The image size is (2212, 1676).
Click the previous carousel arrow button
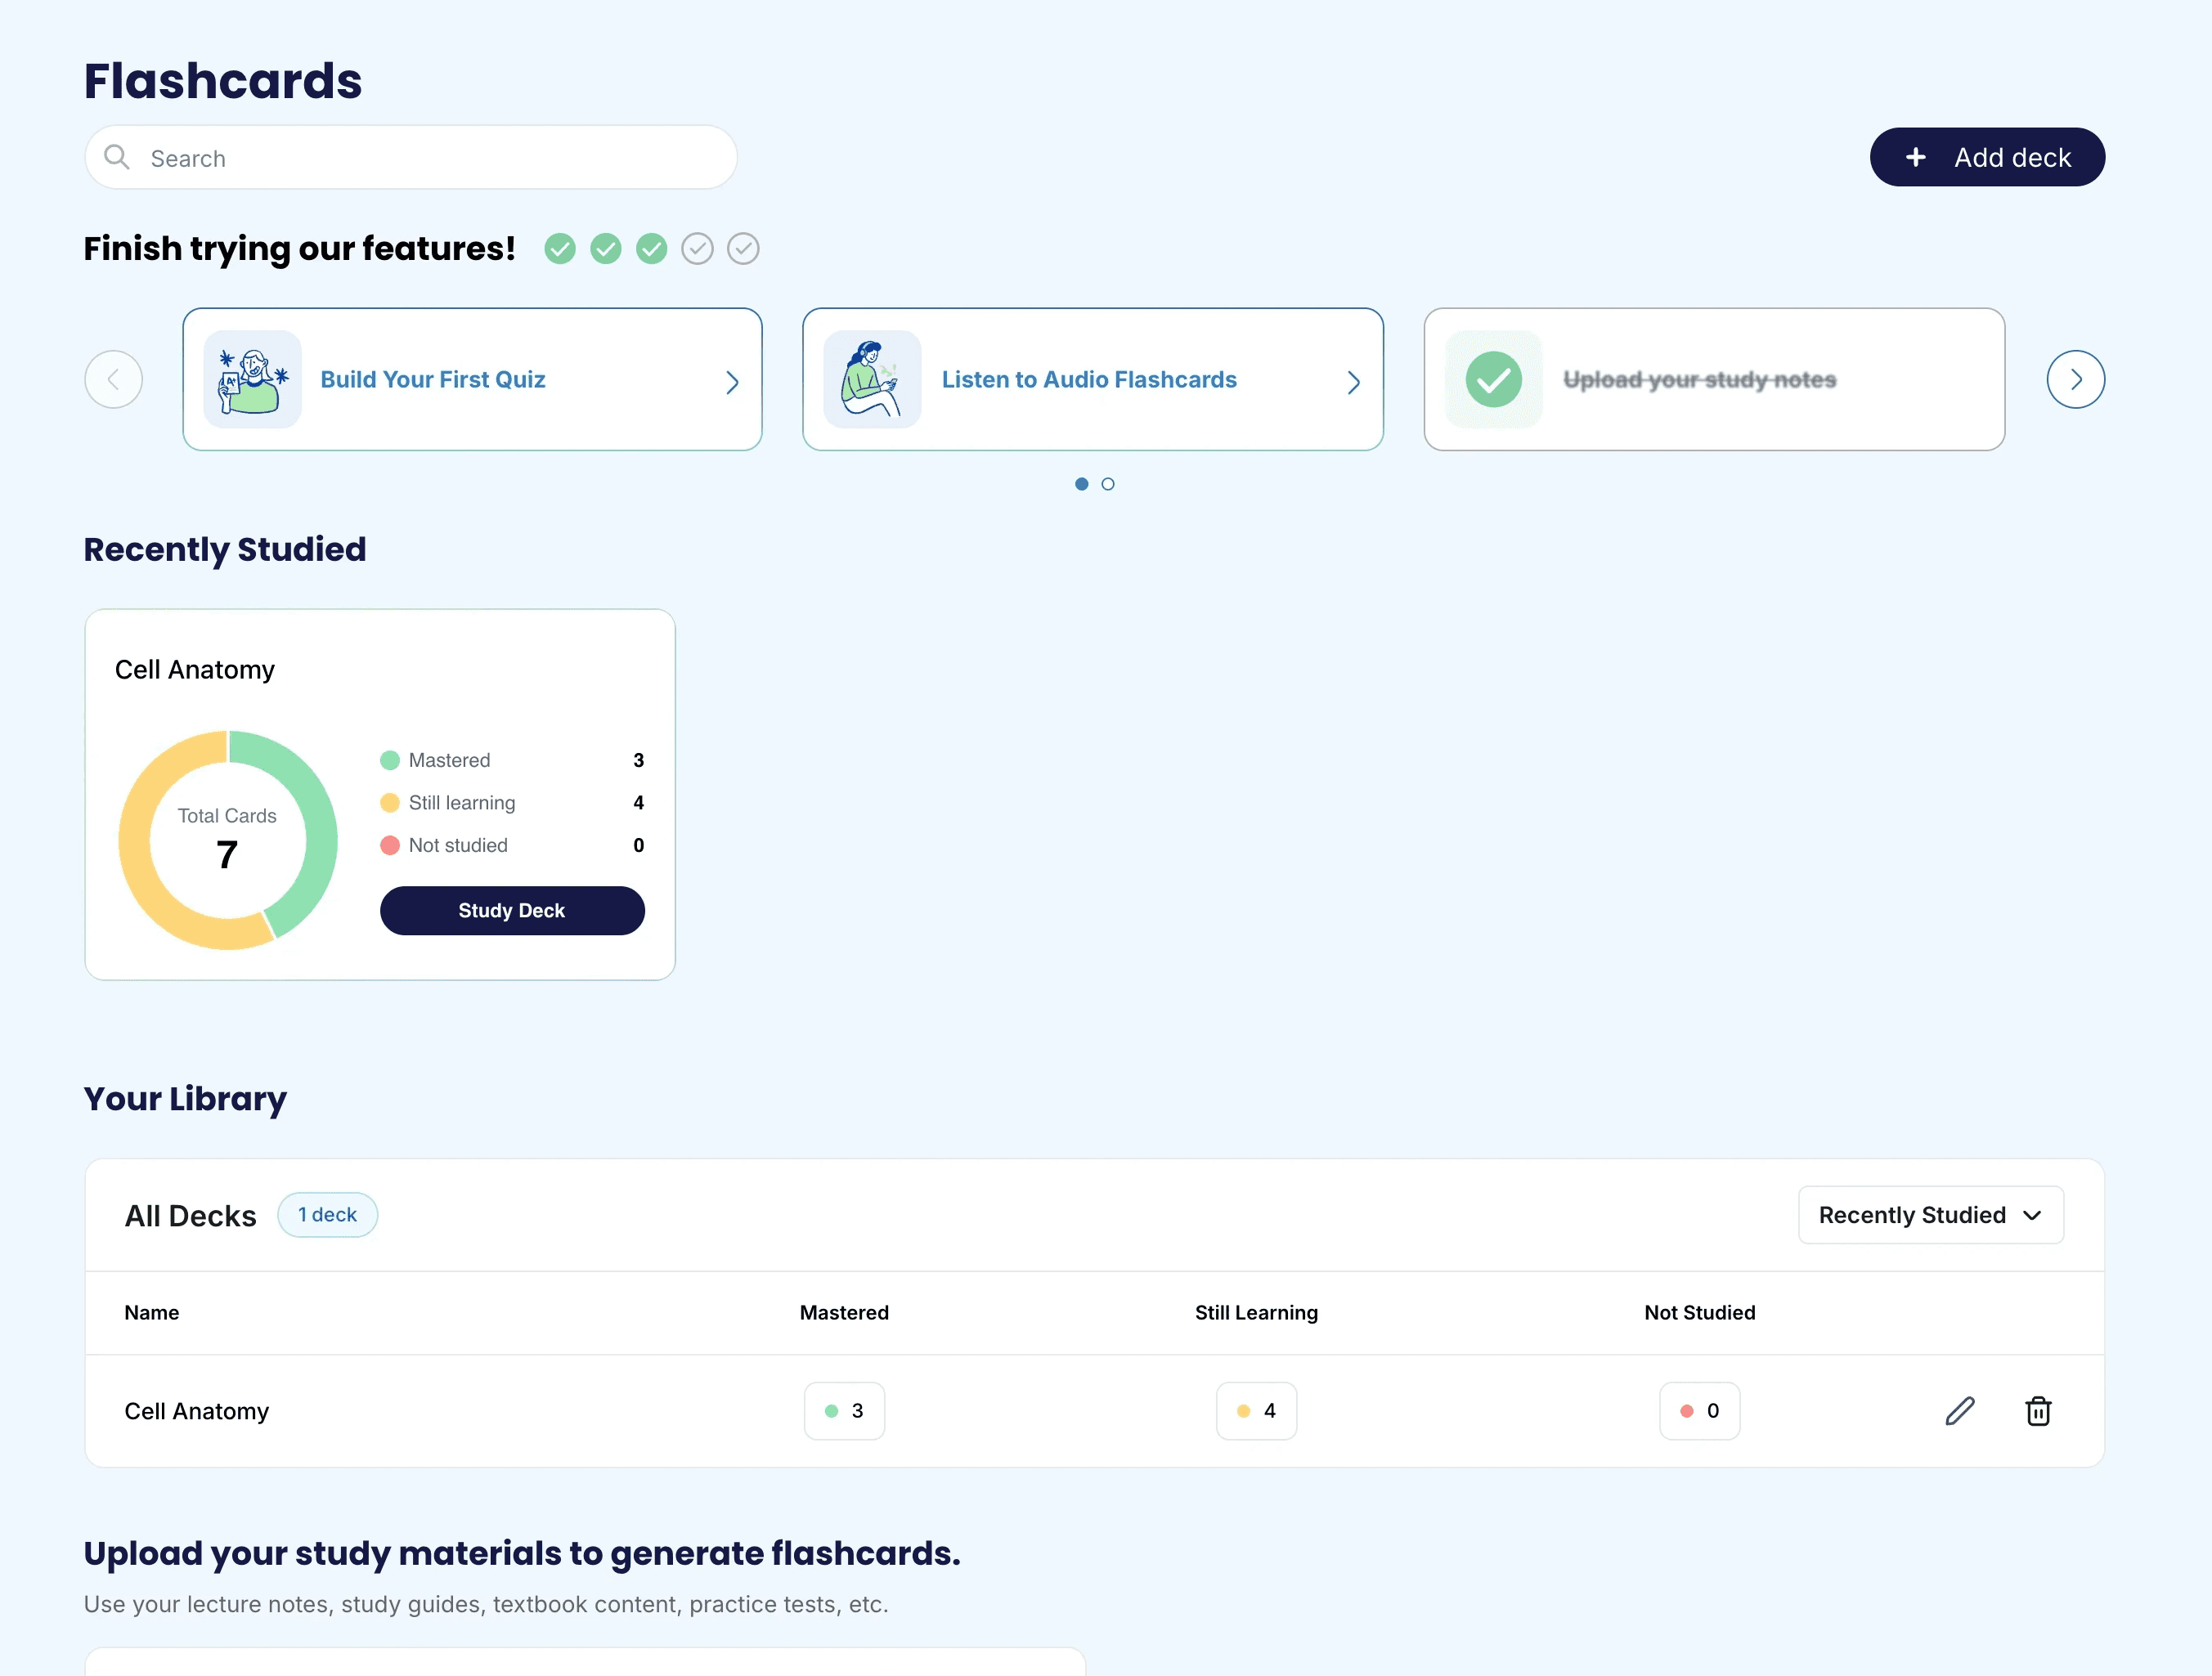click(x=113, y=379)
